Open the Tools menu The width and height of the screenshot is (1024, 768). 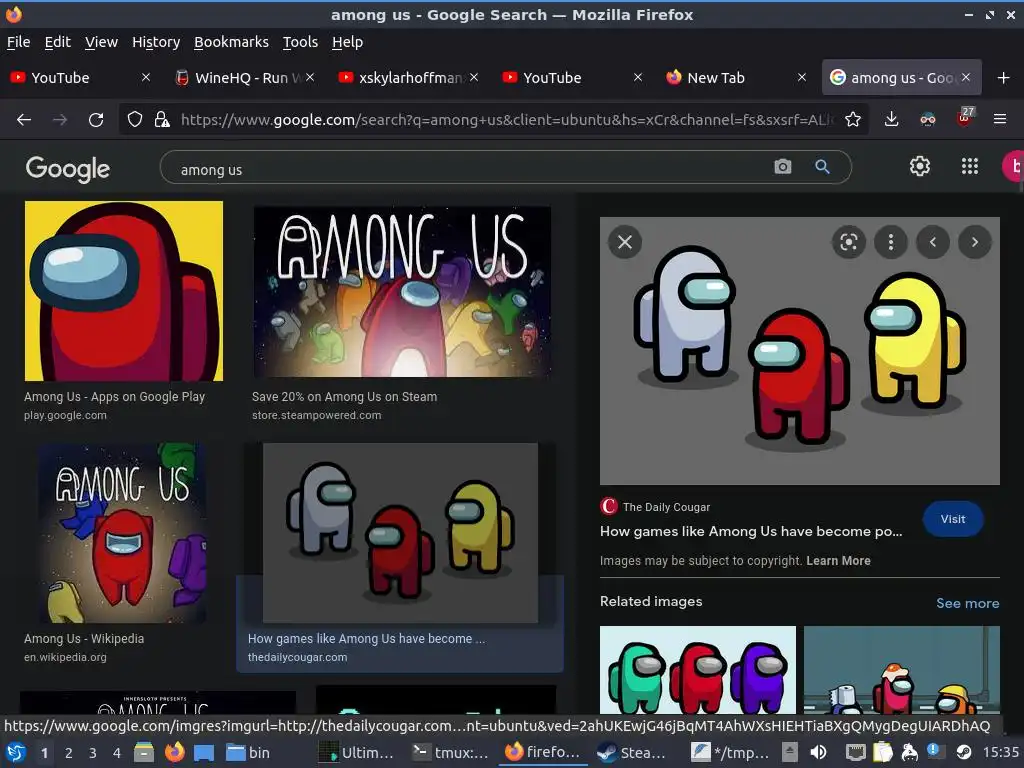[300, 42]
